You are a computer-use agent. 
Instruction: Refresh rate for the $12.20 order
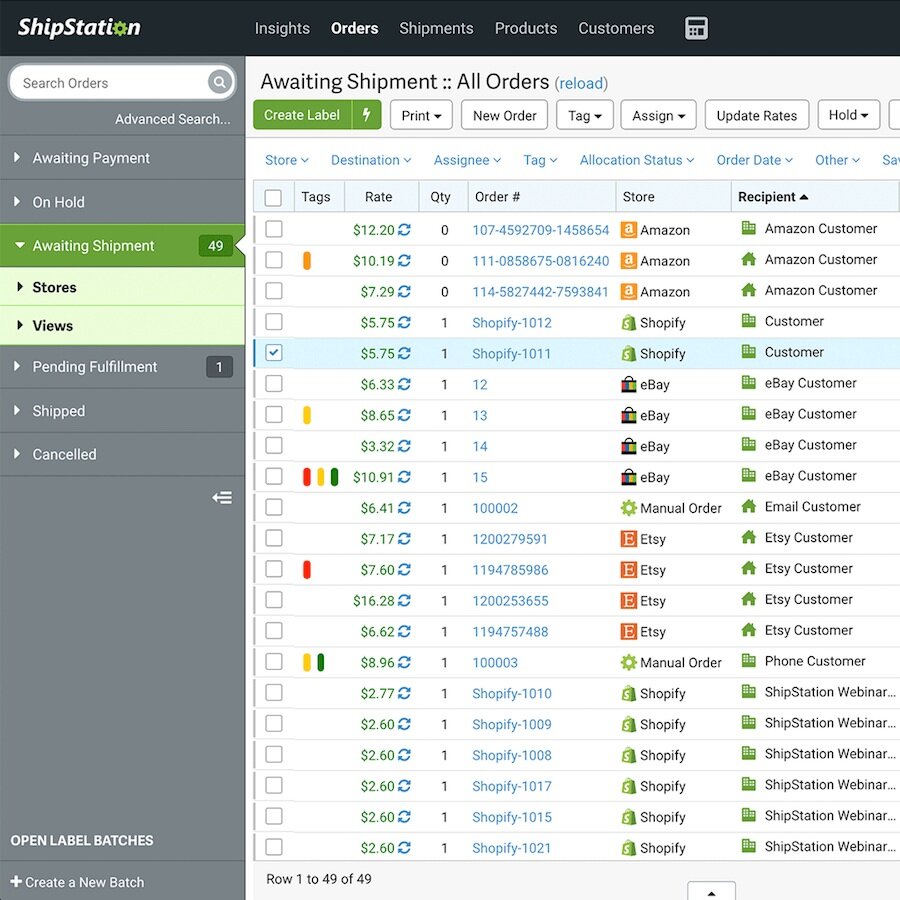tap(404, 230)
